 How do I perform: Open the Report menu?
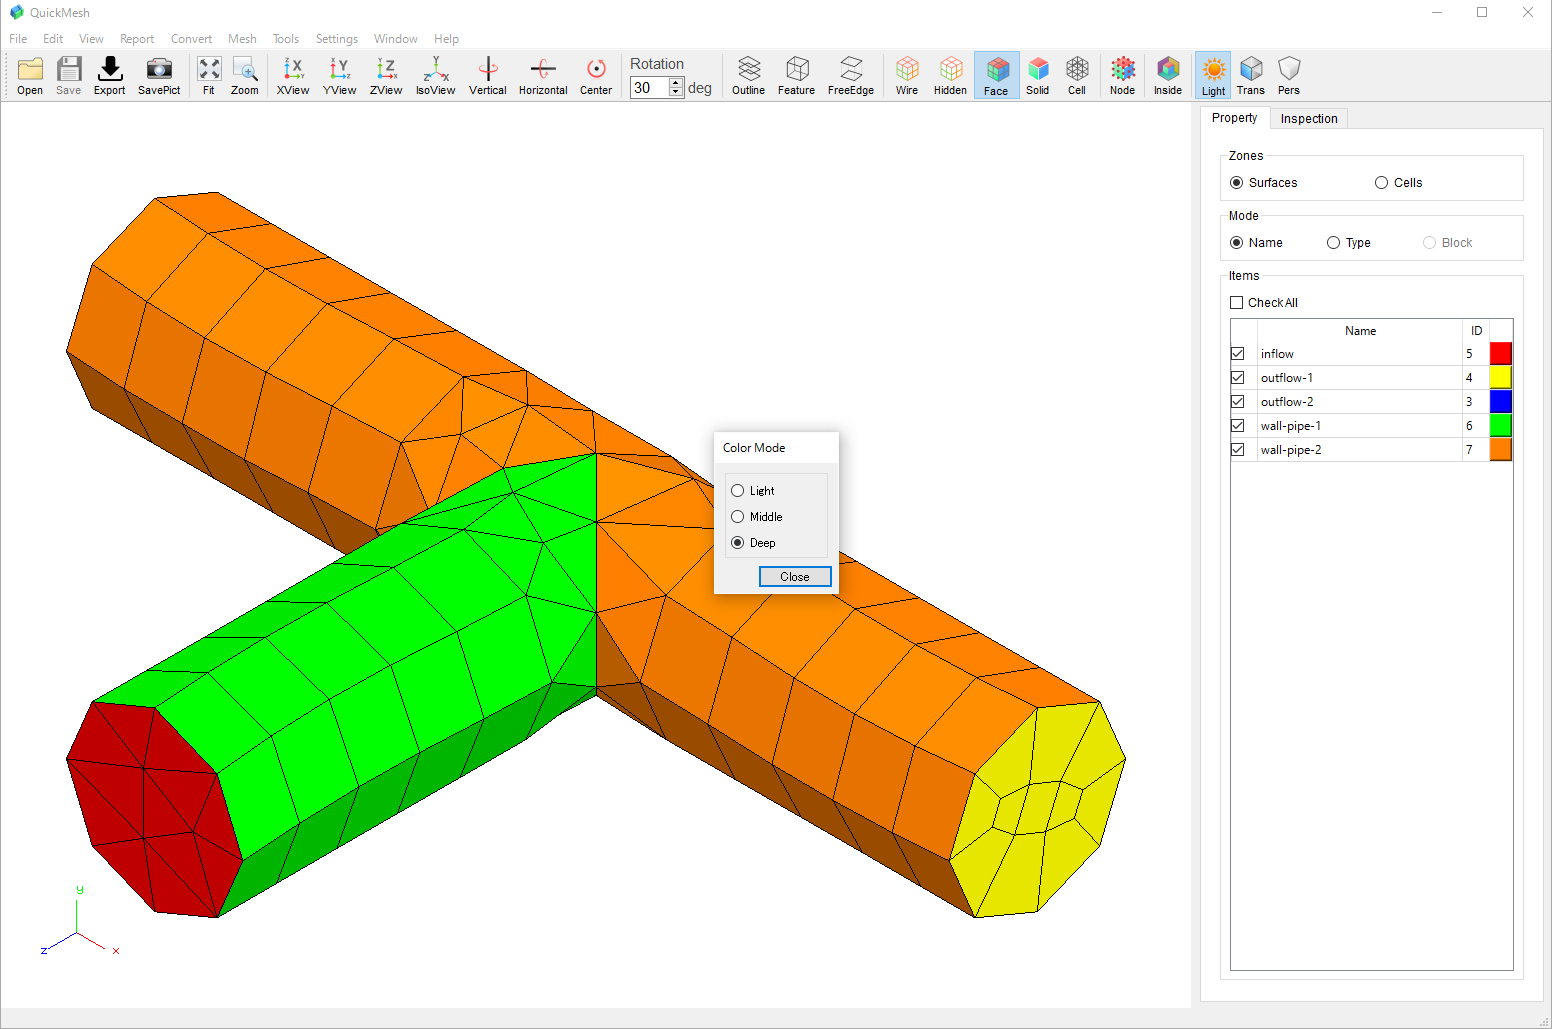(x=137, y=39)
